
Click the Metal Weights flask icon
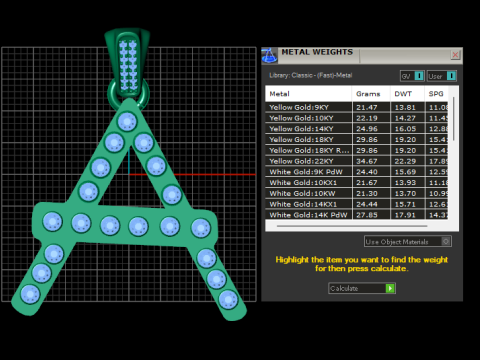[269, 55]
